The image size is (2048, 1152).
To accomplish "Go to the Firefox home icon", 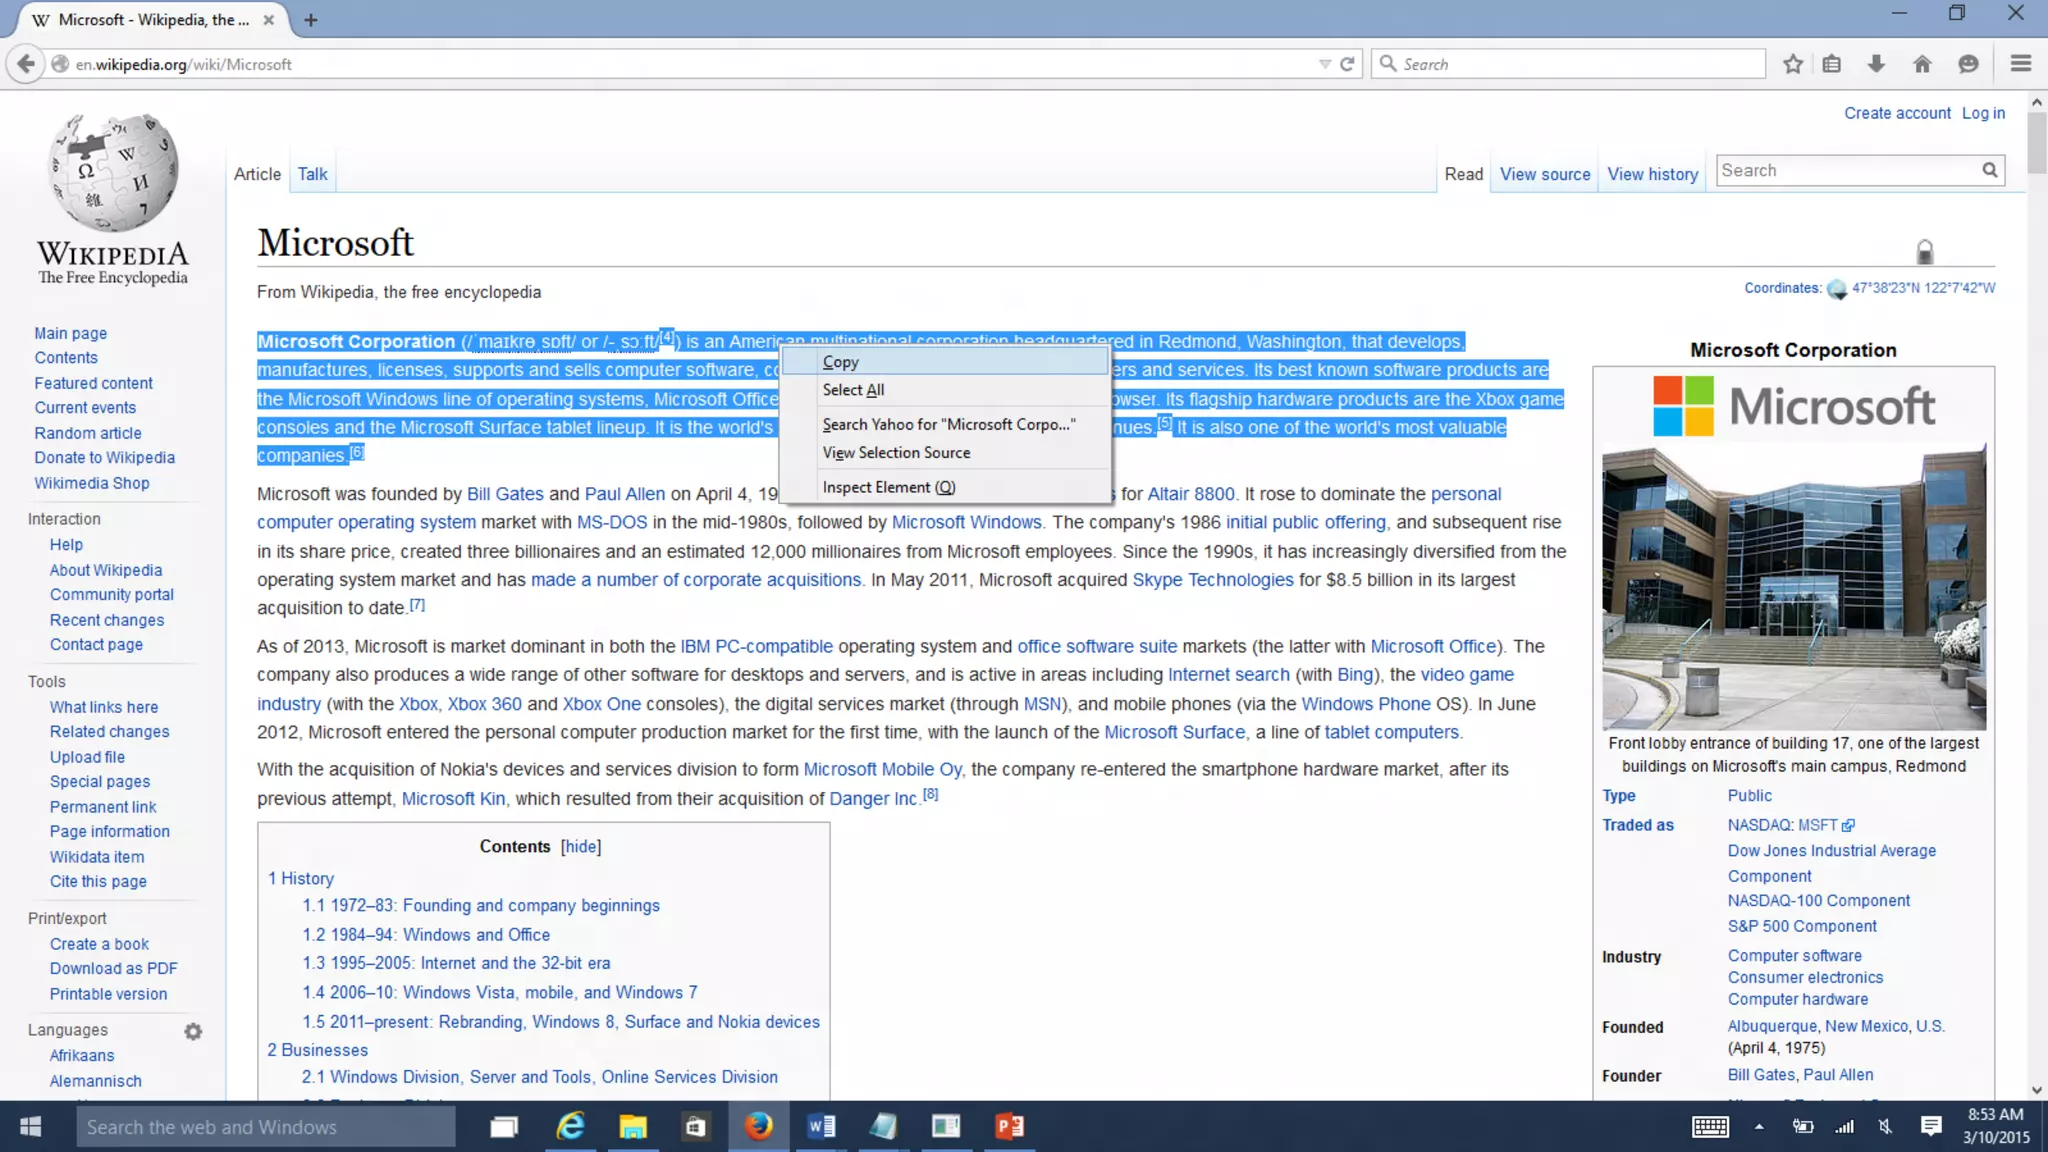I will tap(1922, 64).
